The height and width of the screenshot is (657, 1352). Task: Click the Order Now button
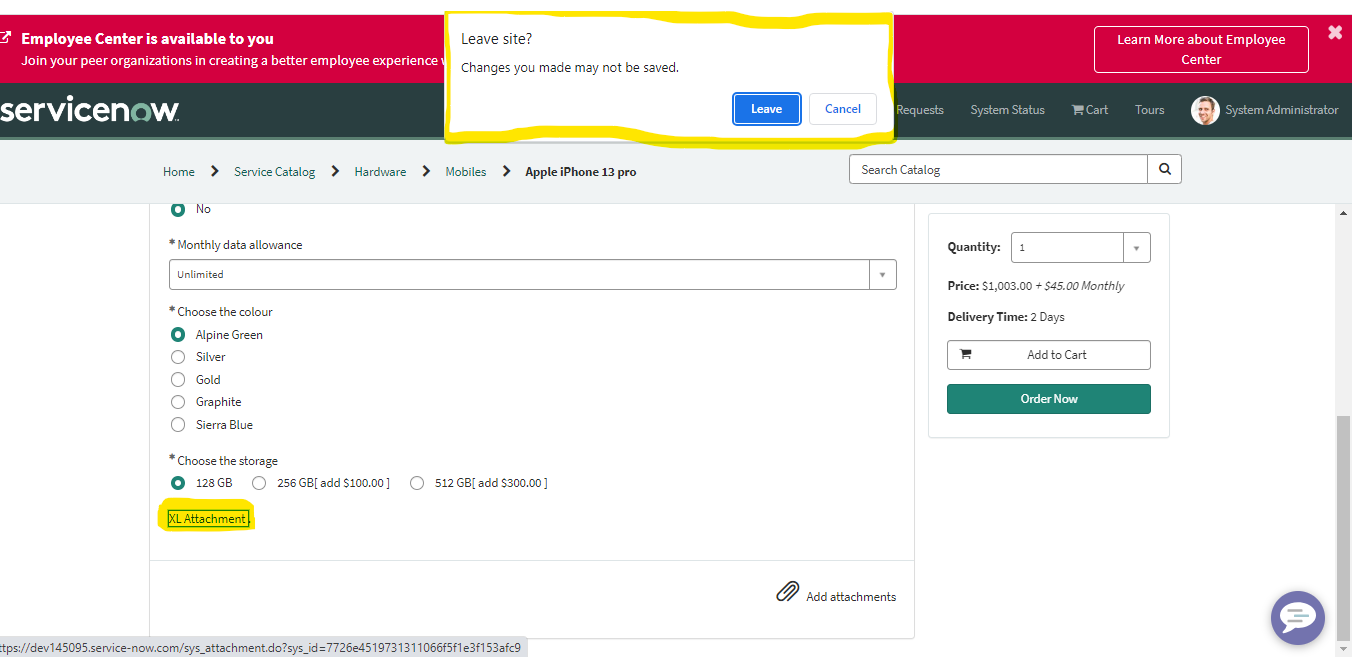point(1049,399)
